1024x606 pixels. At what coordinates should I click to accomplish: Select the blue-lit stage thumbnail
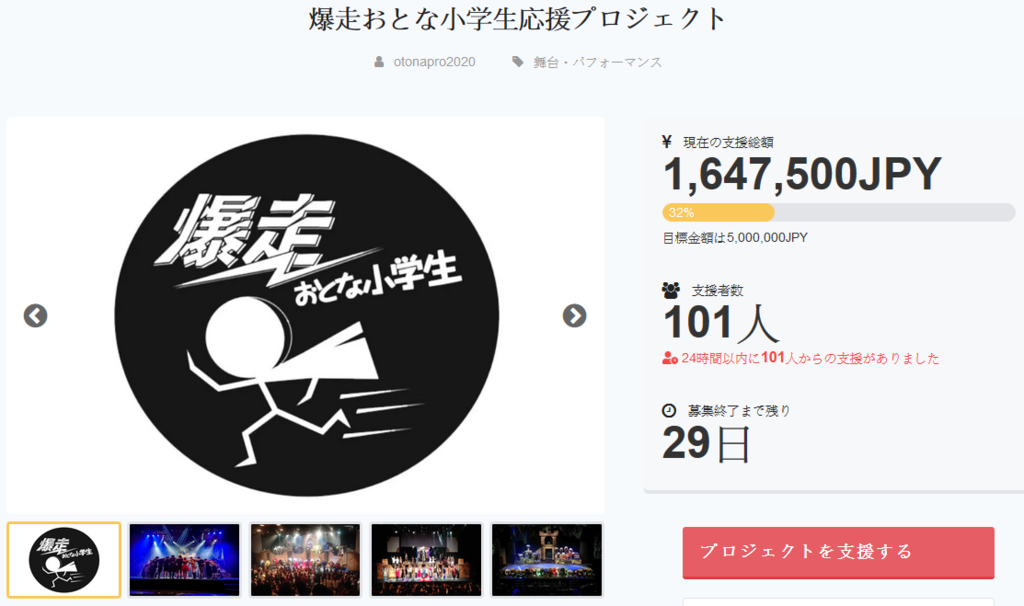(x=184, y=560)
